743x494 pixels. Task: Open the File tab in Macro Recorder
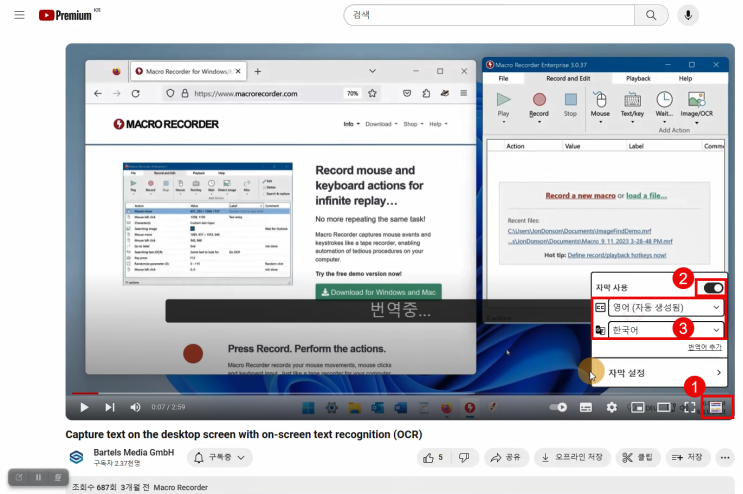[503, 79]
